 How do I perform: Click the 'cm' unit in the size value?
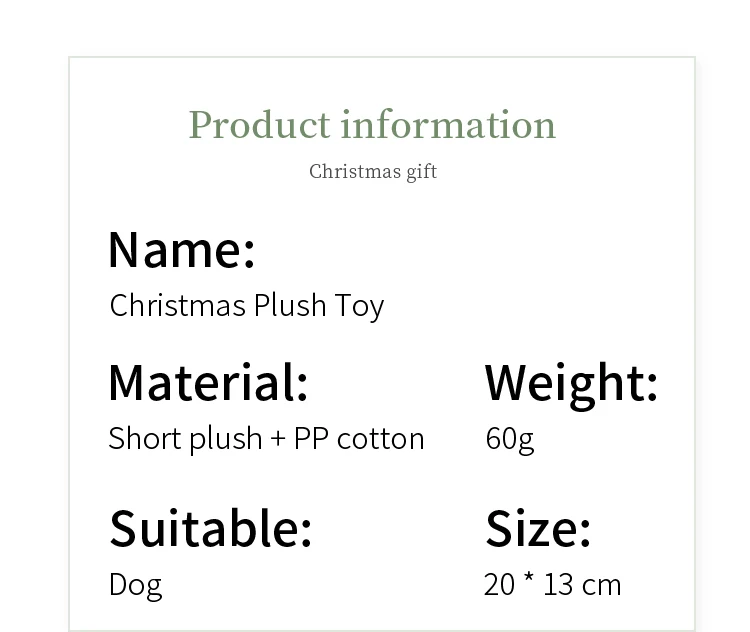(601, 585)
